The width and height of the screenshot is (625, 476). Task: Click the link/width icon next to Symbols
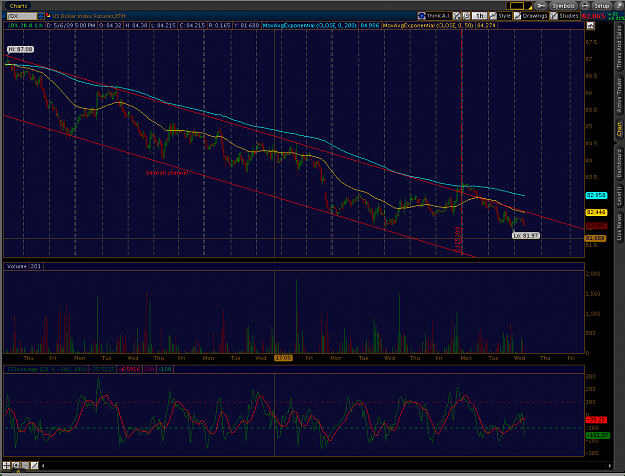point(585,6)
